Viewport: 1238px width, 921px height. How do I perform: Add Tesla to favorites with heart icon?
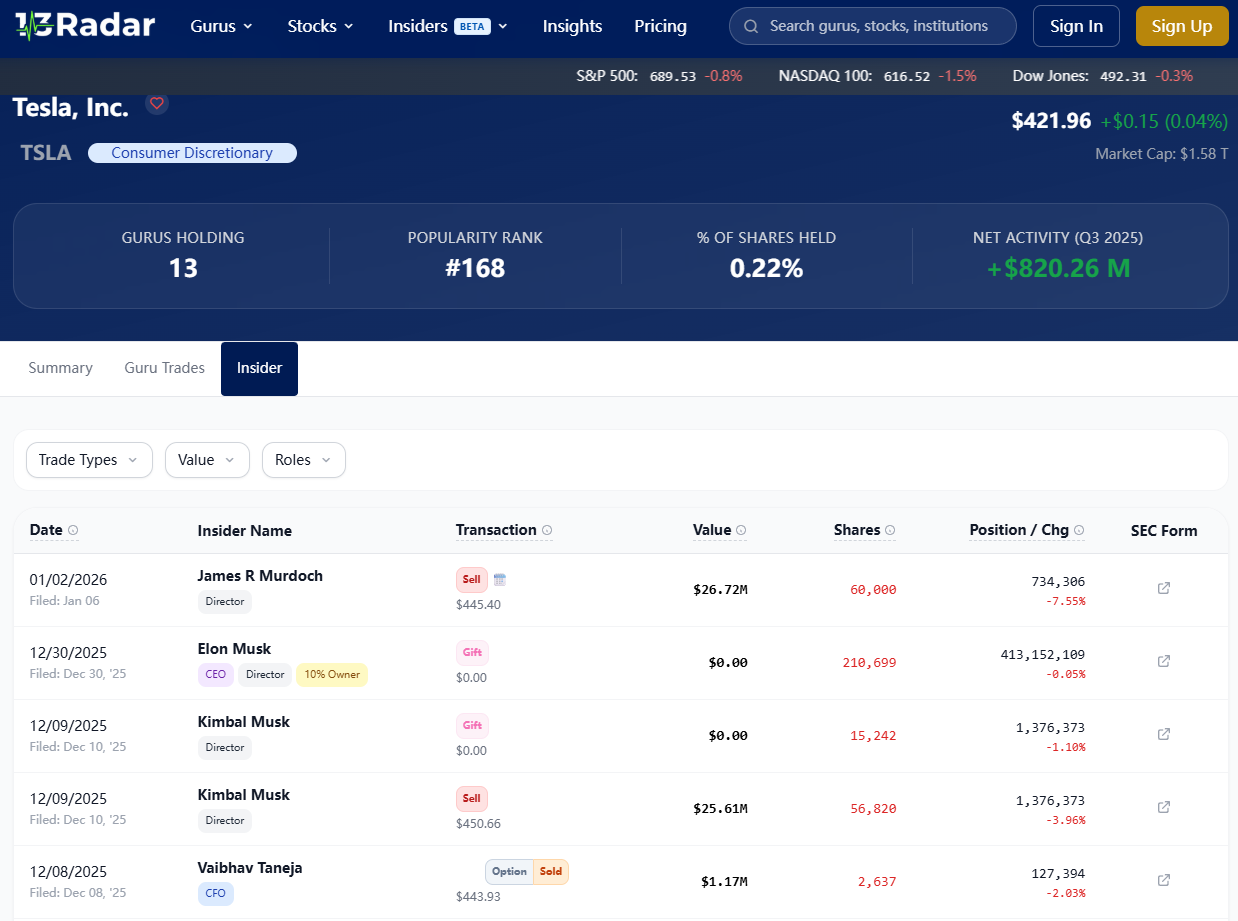click(156, 103)
